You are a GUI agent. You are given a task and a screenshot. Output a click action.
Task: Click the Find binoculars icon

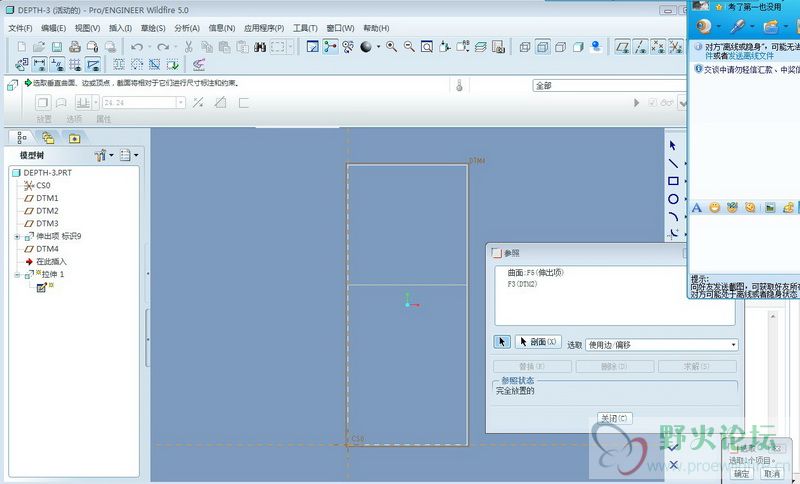pos(260,47)
